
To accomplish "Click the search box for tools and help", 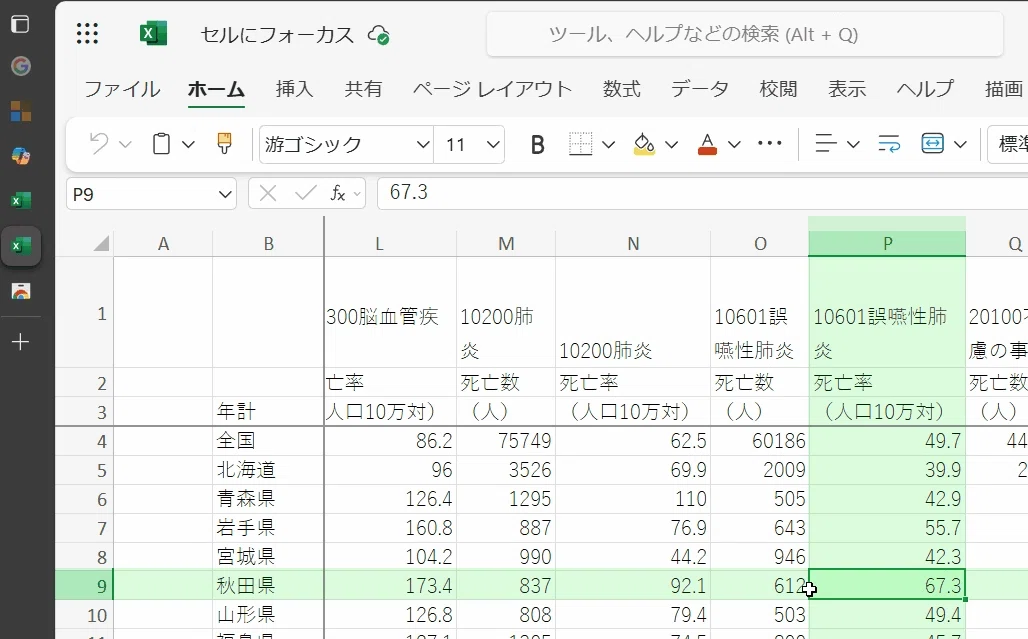I will click(745, 34).
